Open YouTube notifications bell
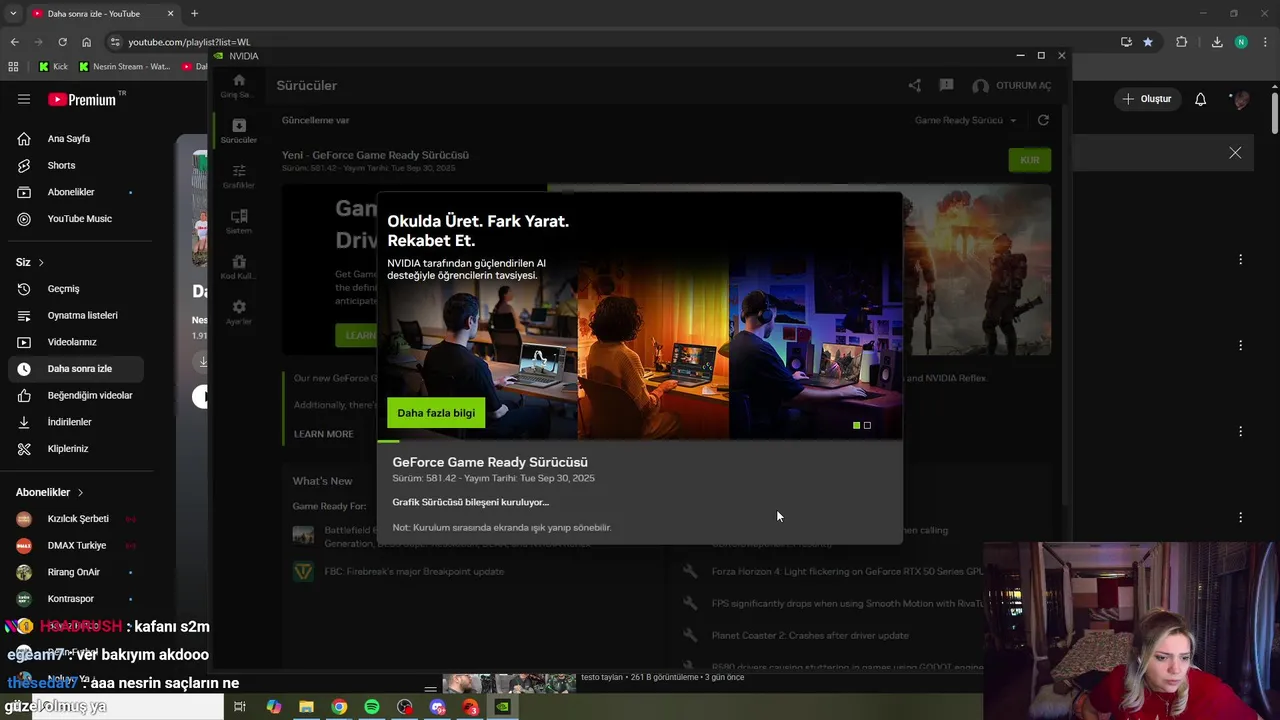1280x720 pixels. click(1200, 99)
